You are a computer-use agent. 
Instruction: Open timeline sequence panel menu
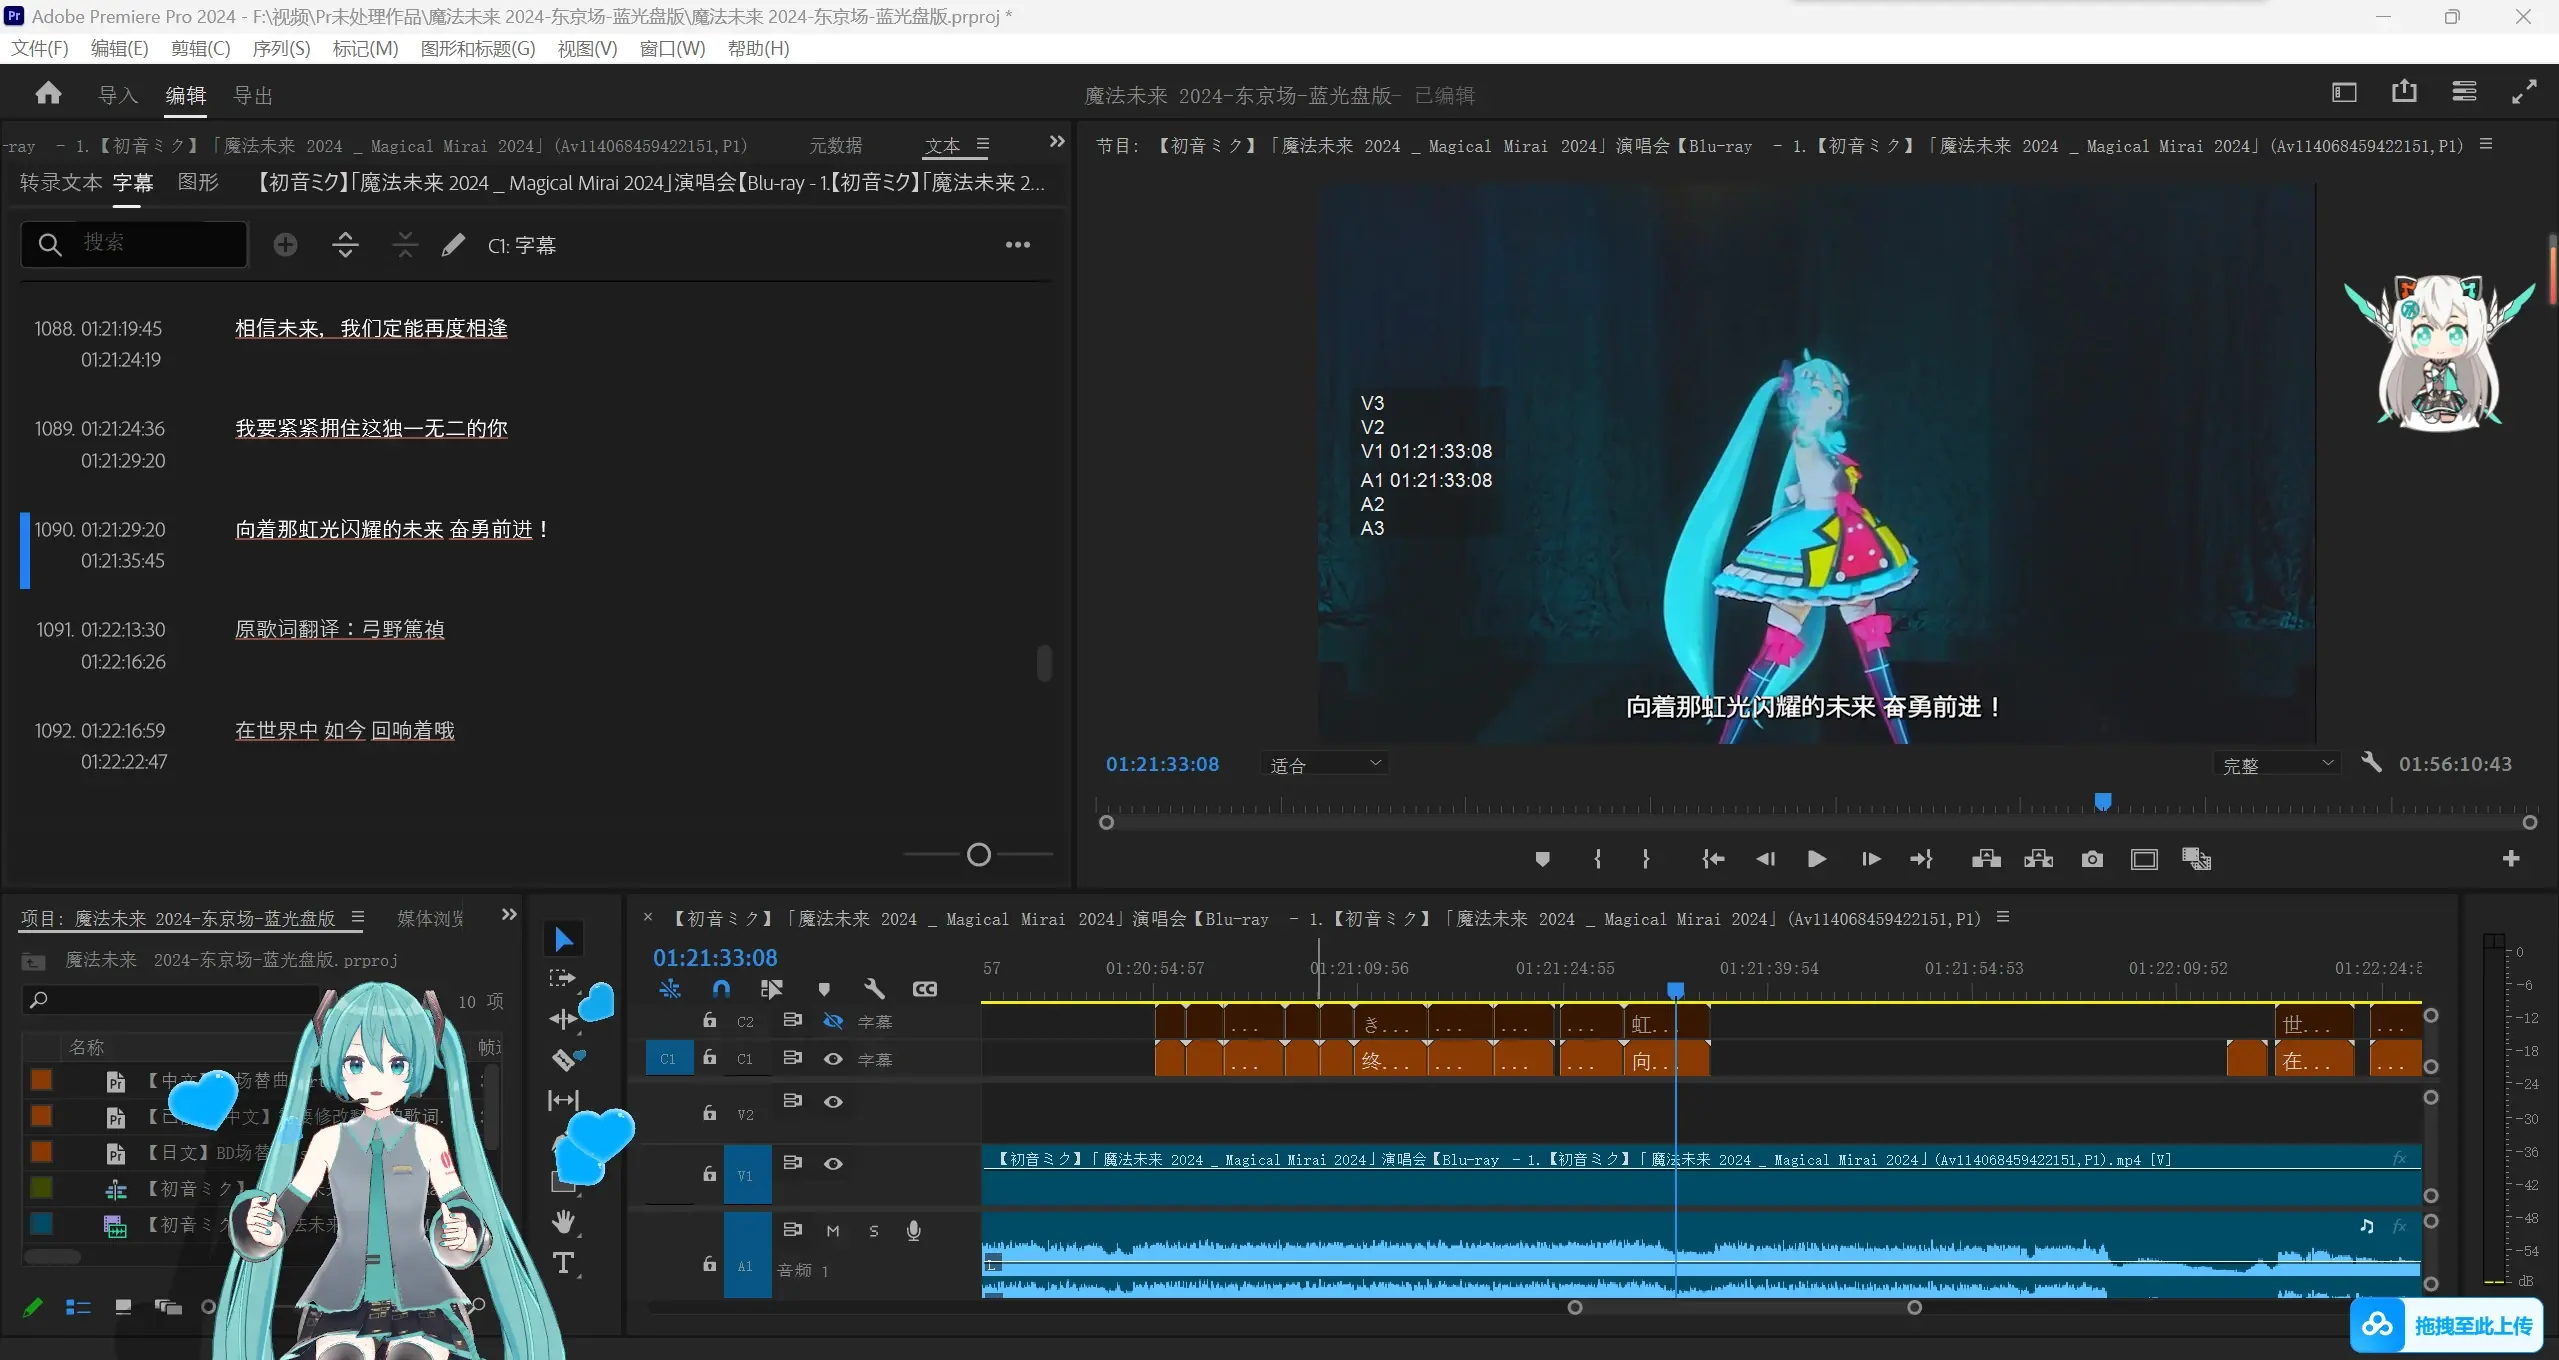coord(2003,917)
